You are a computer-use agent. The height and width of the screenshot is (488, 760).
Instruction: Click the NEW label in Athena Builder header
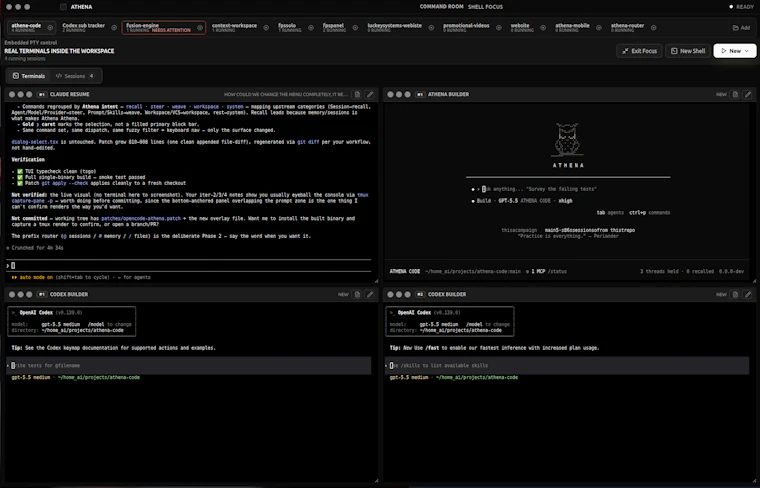point(721,94)
